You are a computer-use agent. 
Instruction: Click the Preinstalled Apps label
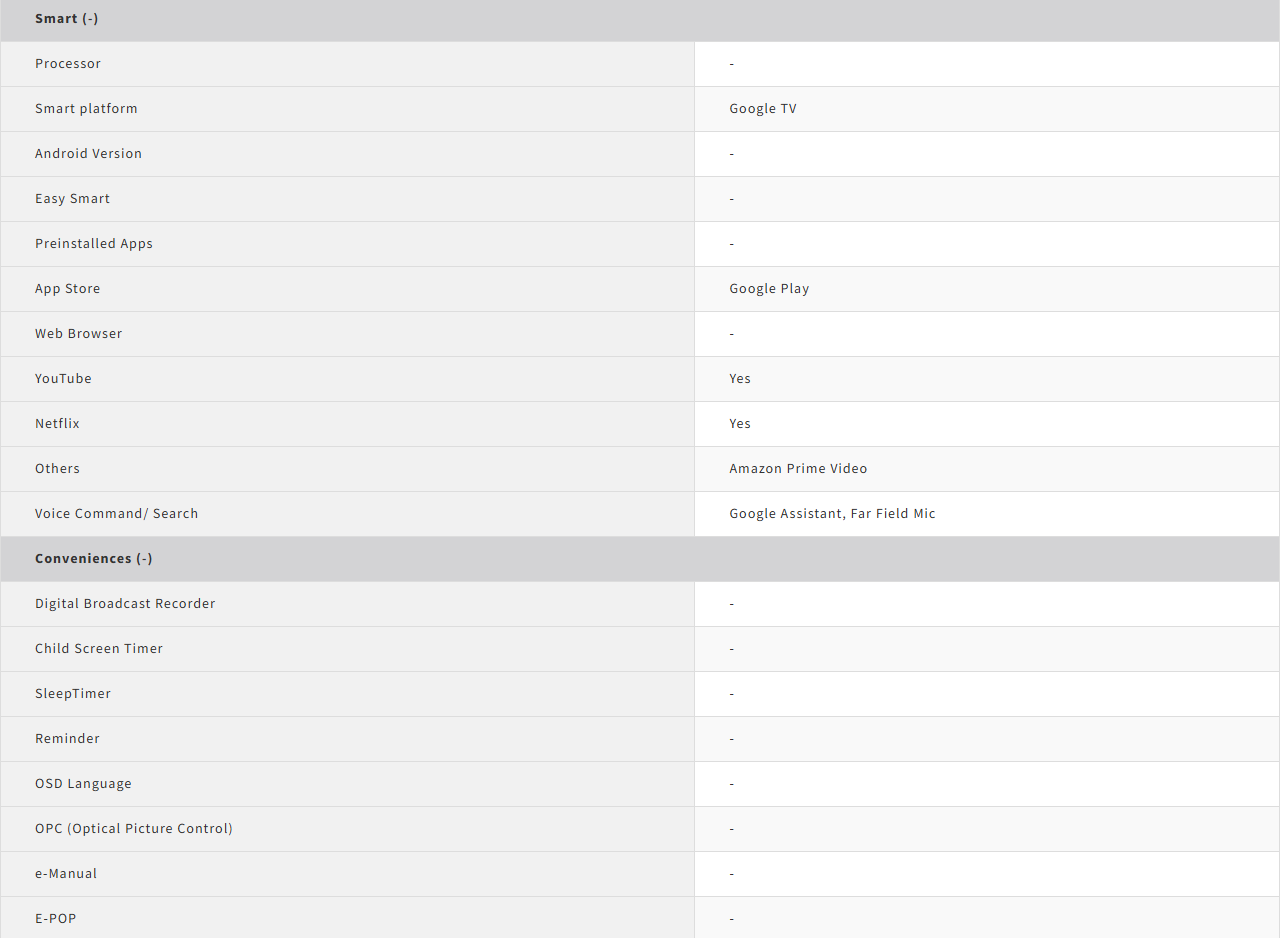tap(94, 244)
